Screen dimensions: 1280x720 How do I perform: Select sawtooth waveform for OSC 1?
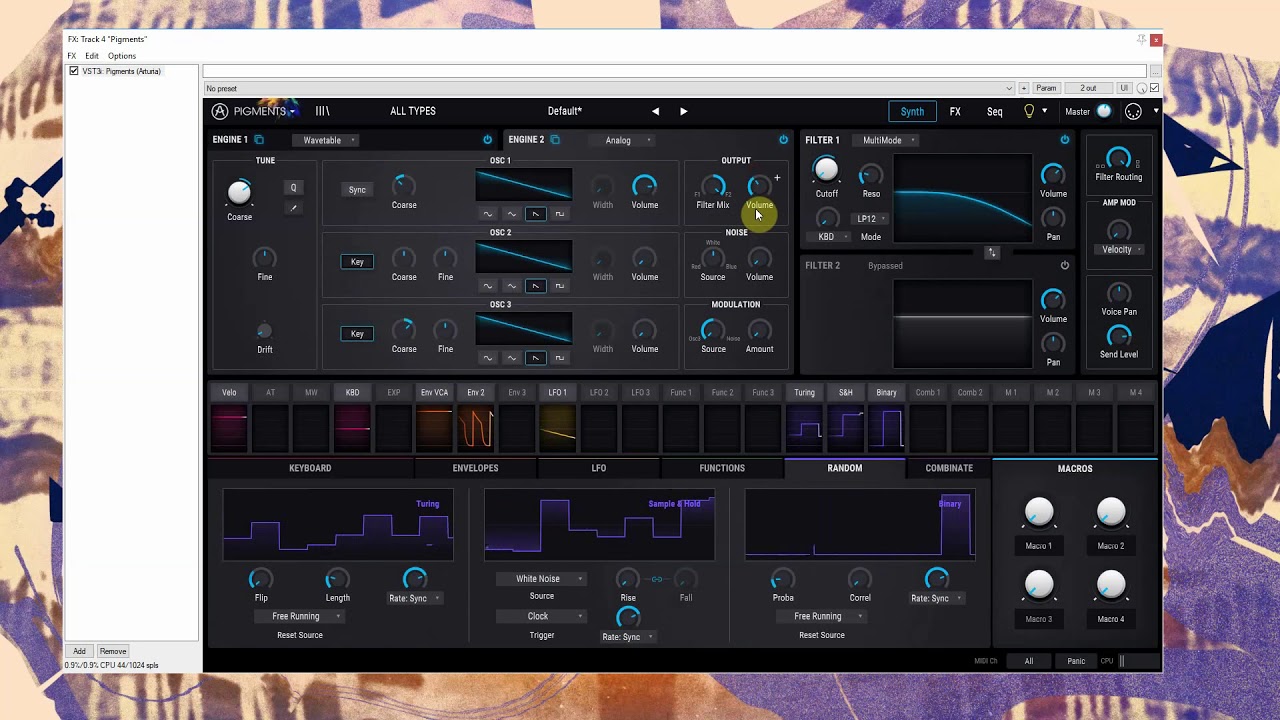click(535, 213)
